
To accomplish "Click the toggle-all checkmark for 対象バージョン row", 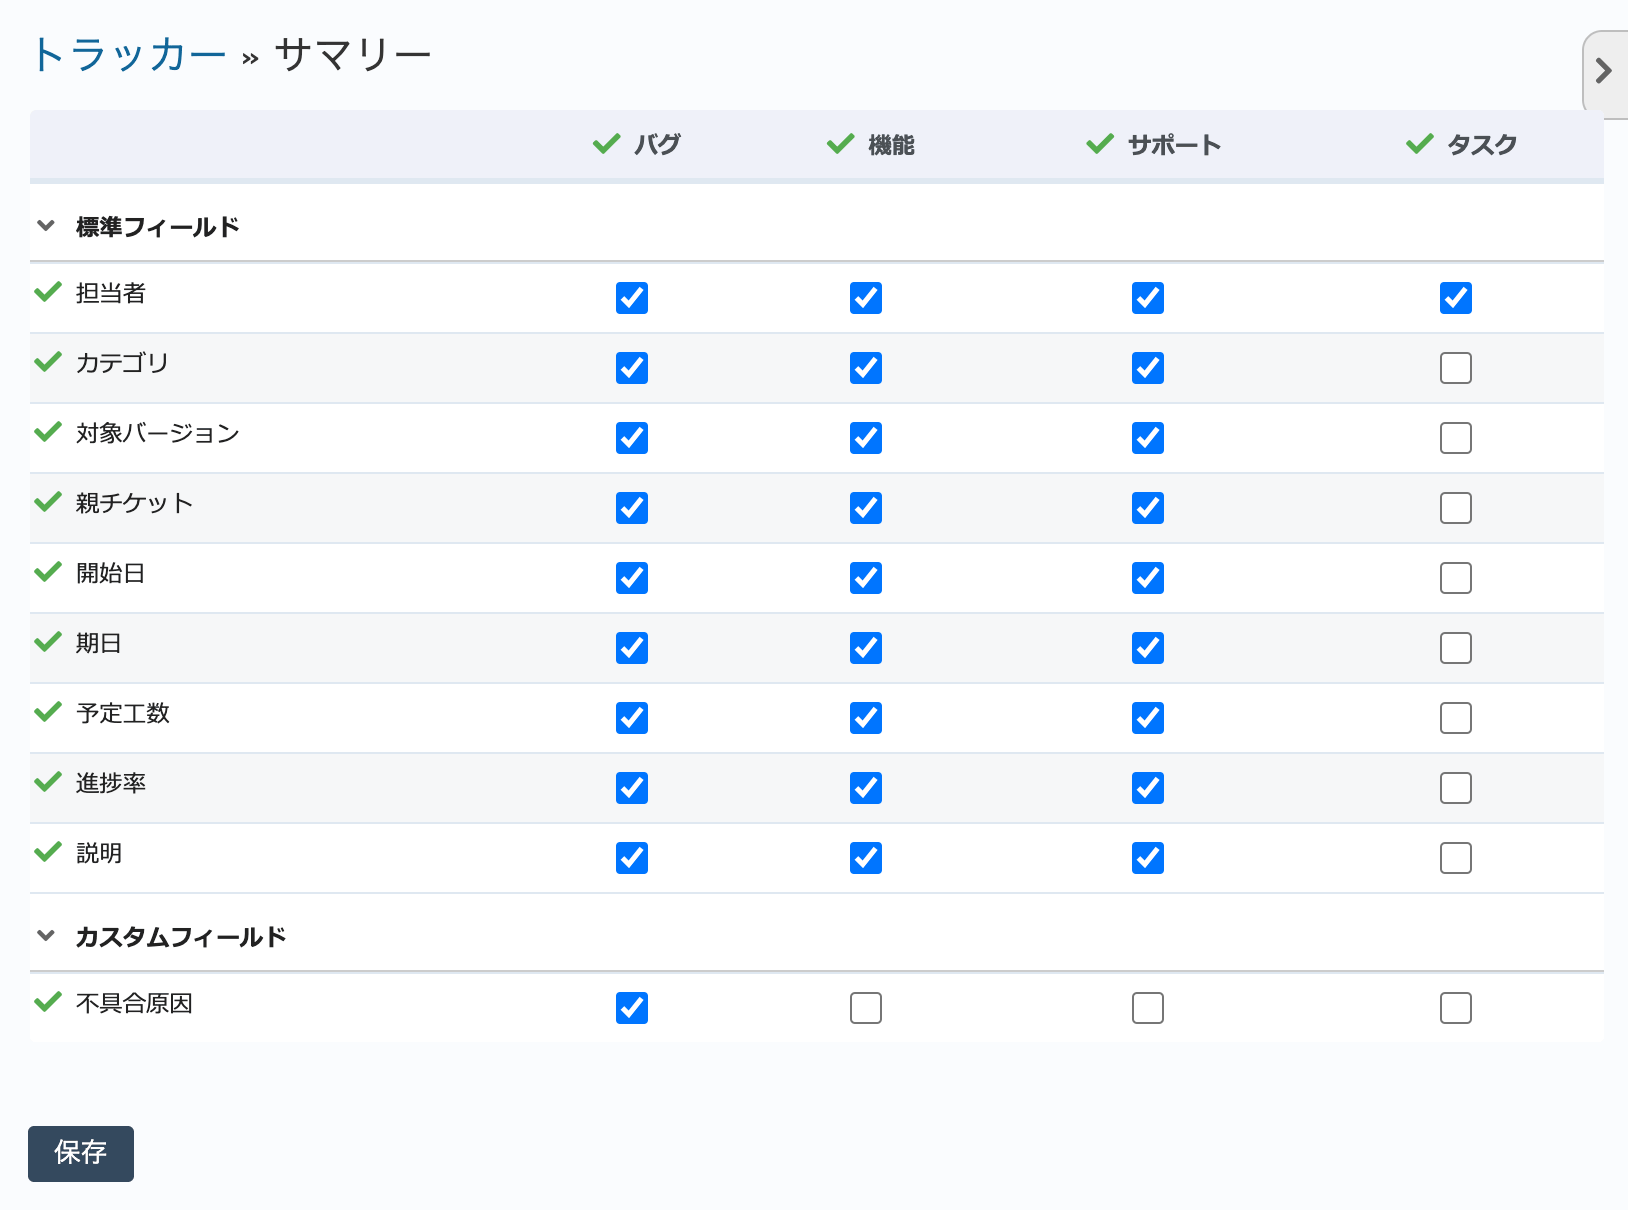I will click(x=48, y=432).
